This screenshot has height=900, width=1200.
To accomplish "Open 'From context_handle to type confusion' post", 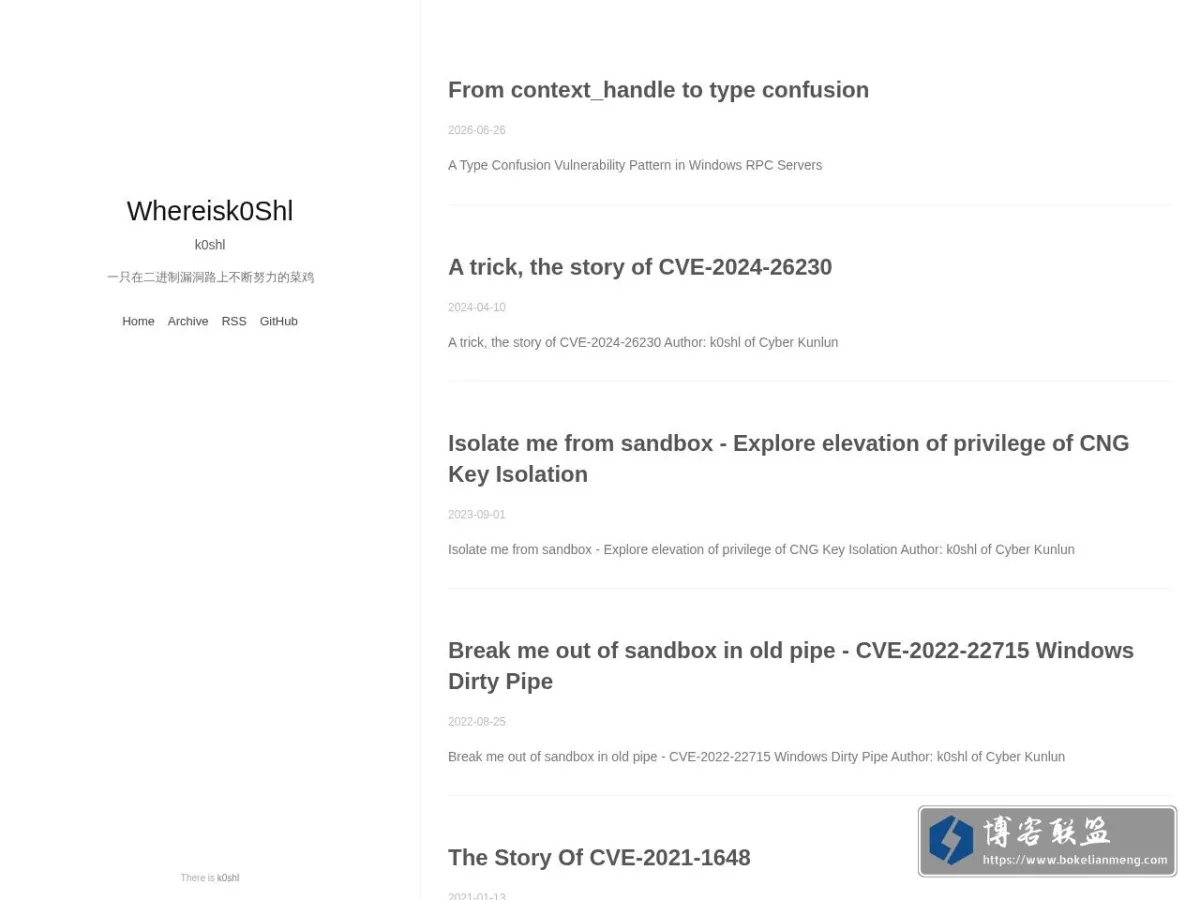I will 658,90.
